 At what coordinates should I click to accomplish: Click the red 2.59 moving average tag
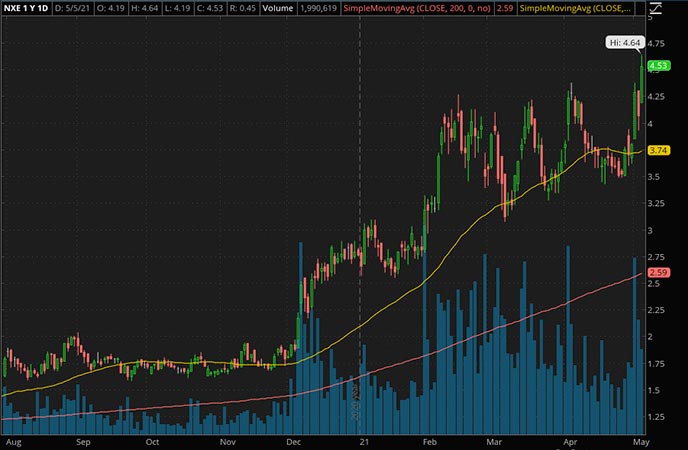click(658, 273)
